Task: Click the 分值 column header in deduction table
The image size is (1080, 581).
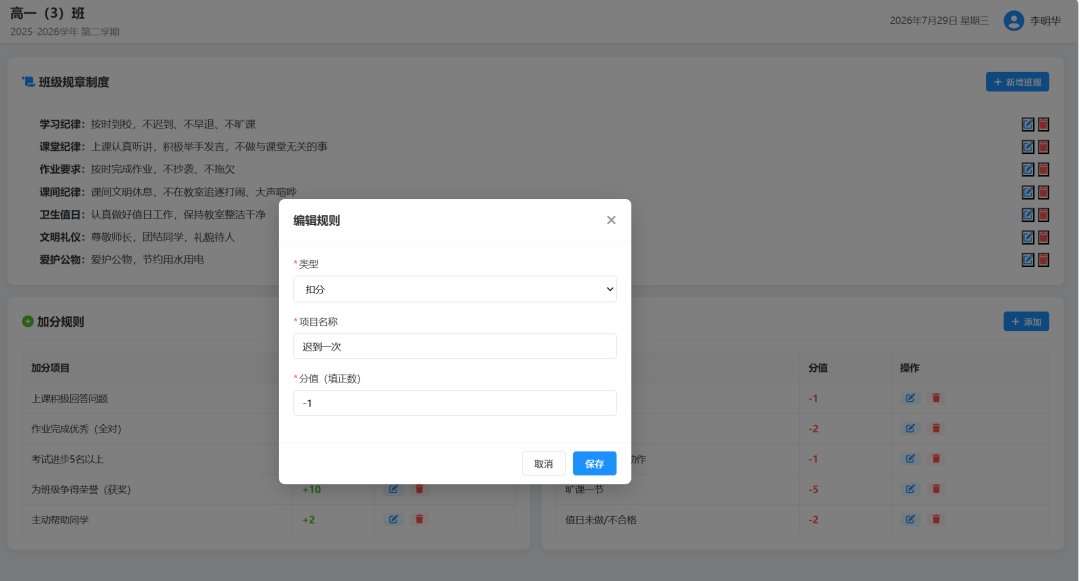Action: click(818, 368)
